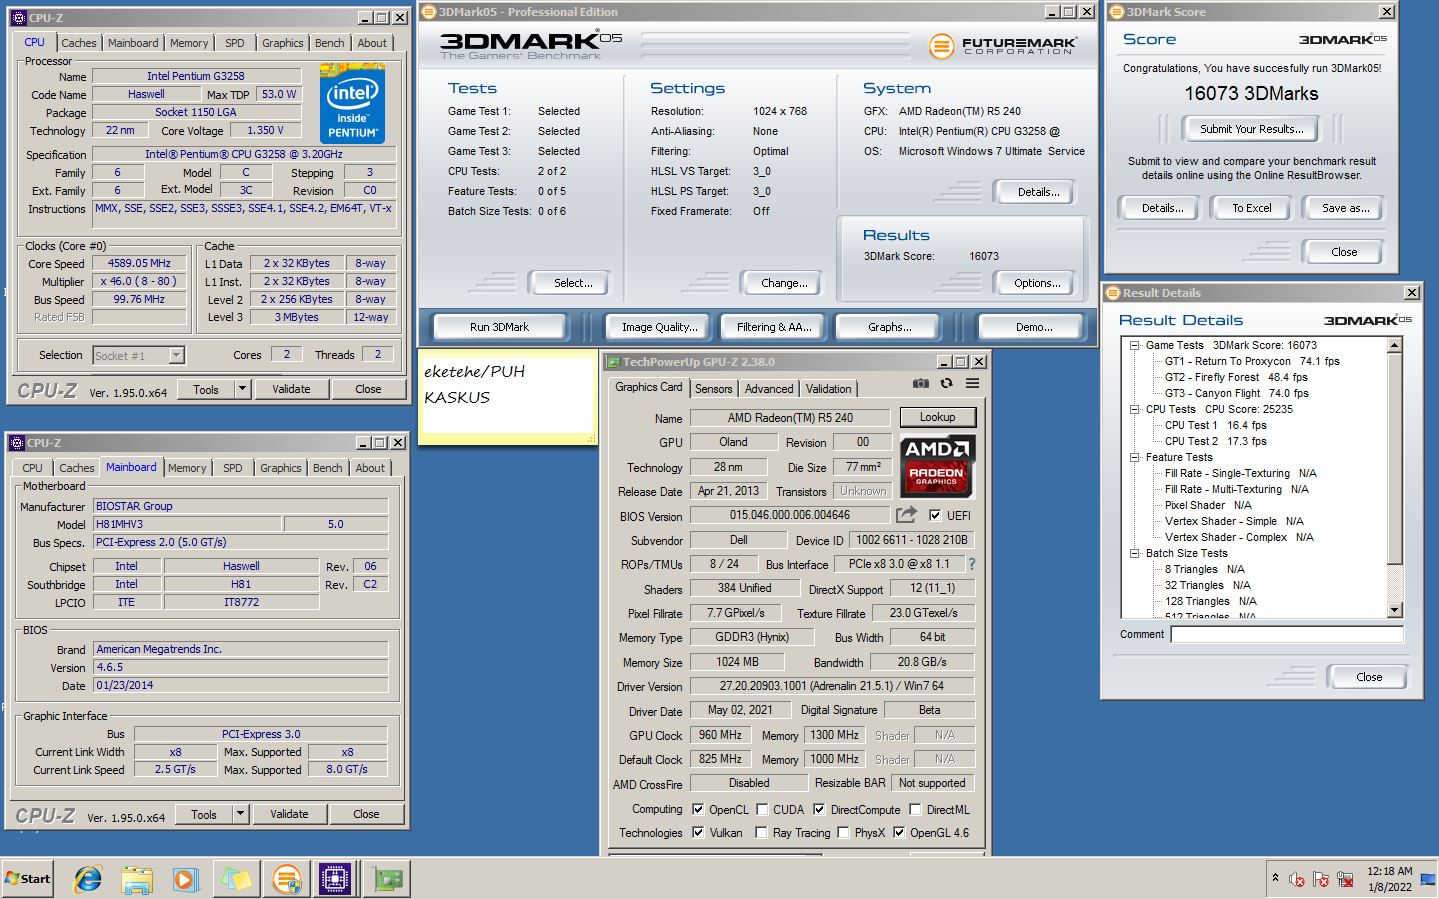The width and height of the screenshot is (1439, 899).
Task: Open Internet Explorer from the taskbar
Action: [88, 879]
